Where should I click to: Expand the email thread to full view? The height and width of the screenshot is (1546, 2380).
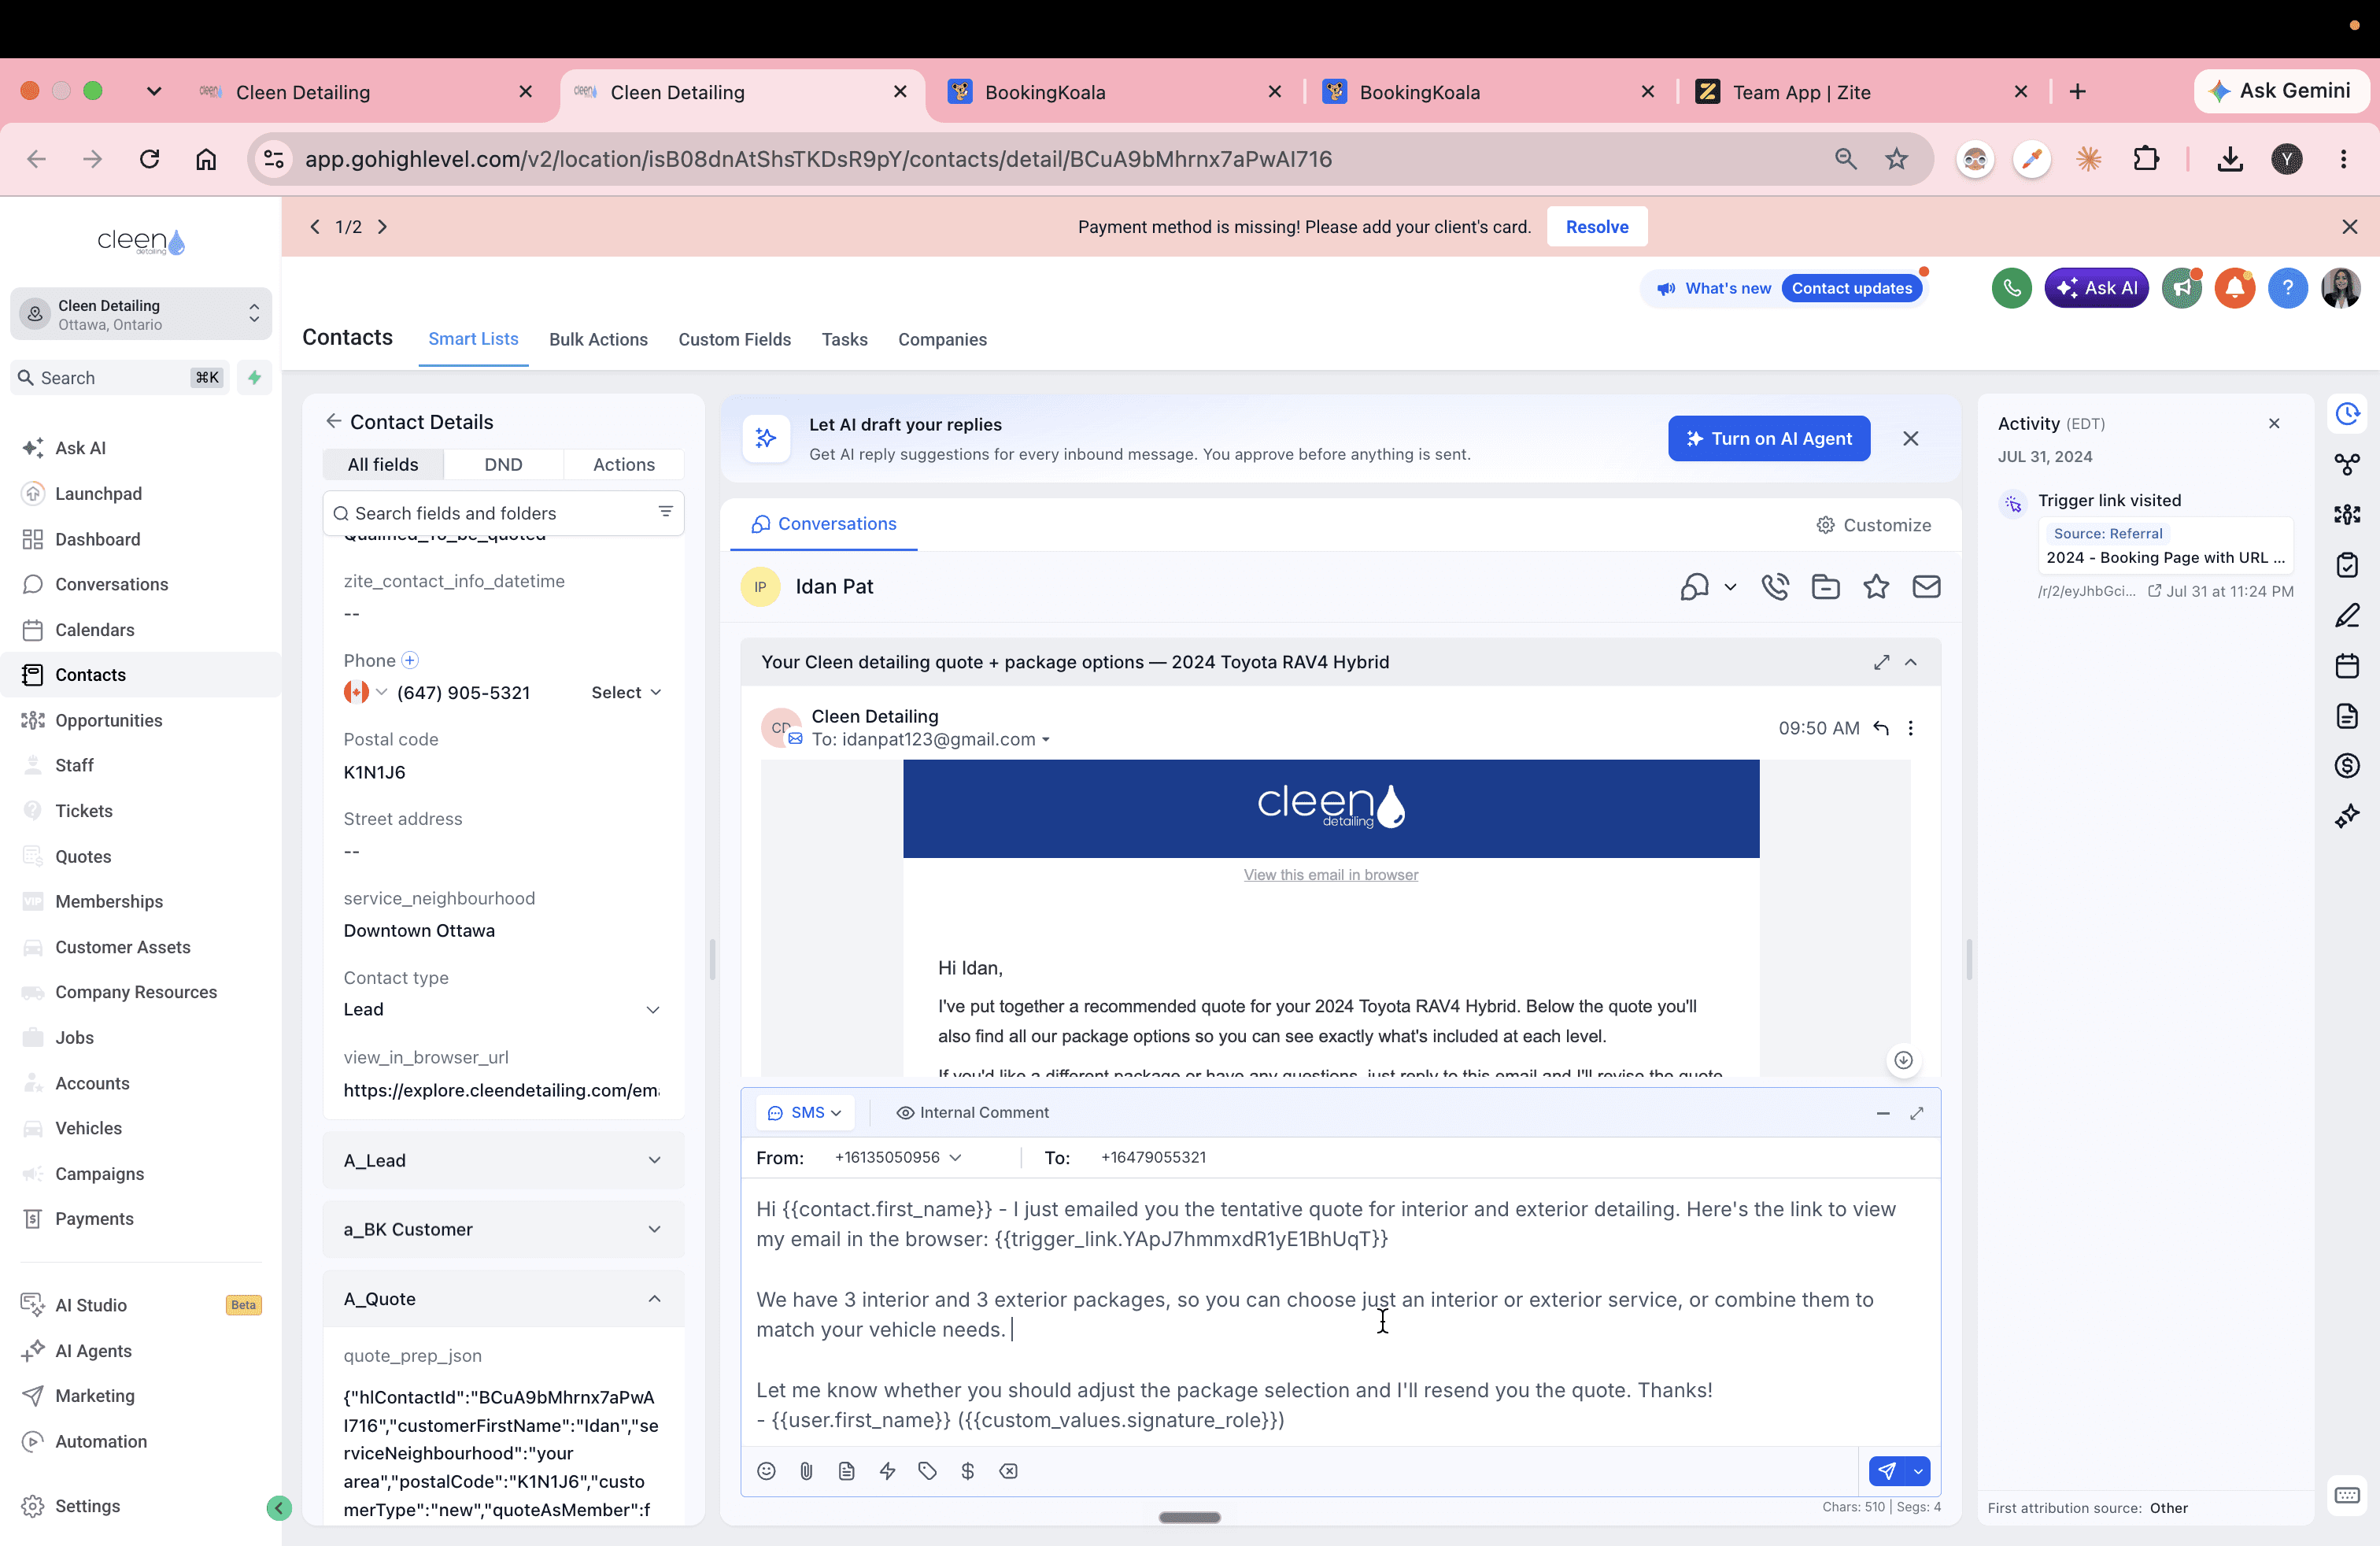click(x=1881, y=662)
